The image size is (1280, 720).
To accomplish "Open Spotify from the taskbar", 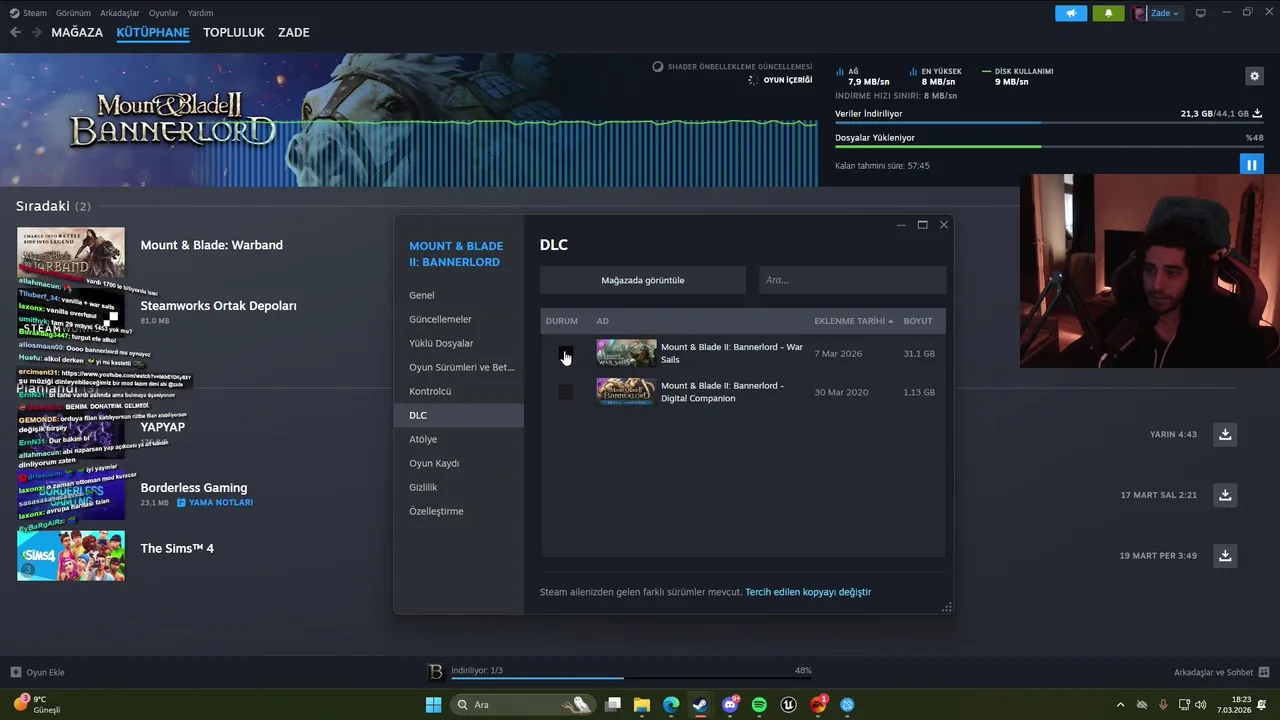I will [759, 705].
